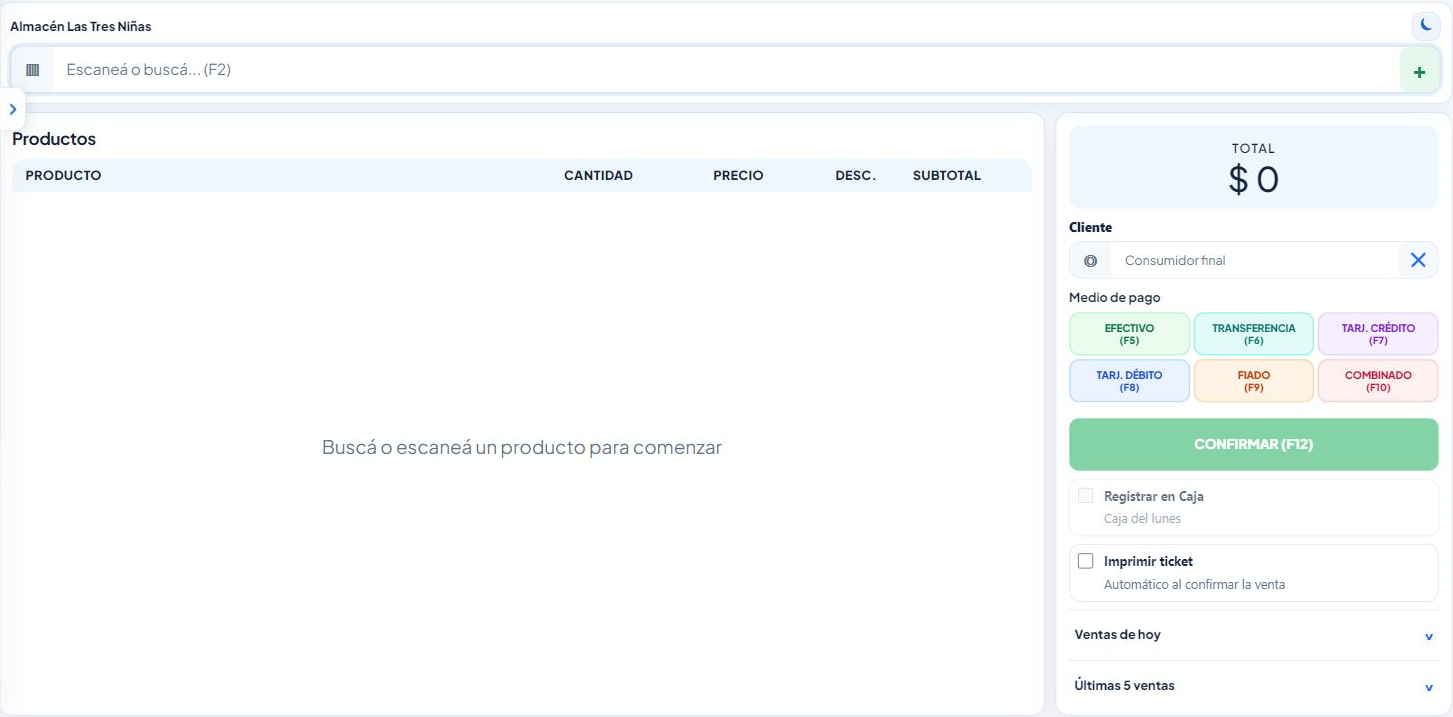
Task: Click the Medio de pago label
Action: pyautogui.click(x=1115, y=297)
